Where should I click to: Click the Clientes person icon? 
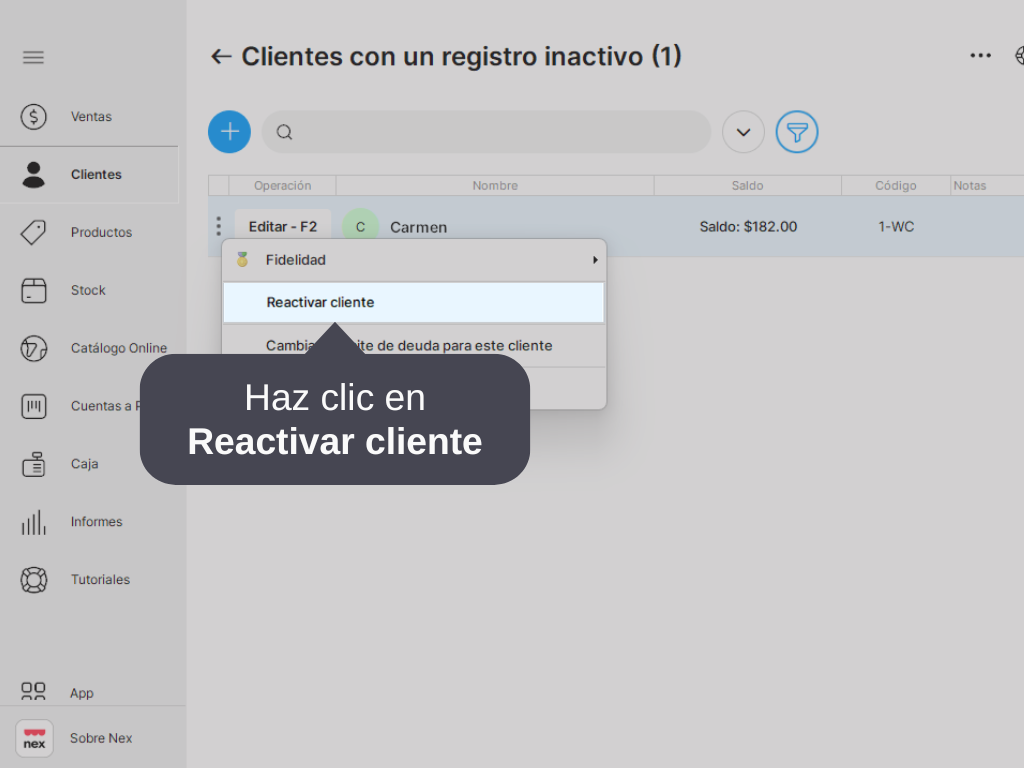33,174
